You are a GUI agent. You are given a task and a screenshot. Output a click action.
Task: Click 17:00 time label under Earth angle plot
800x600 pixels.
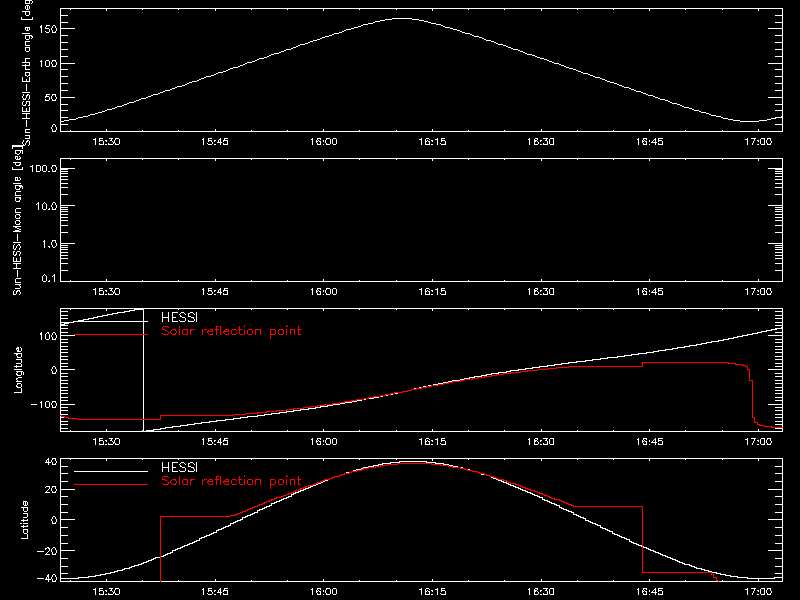click(758, 142)
